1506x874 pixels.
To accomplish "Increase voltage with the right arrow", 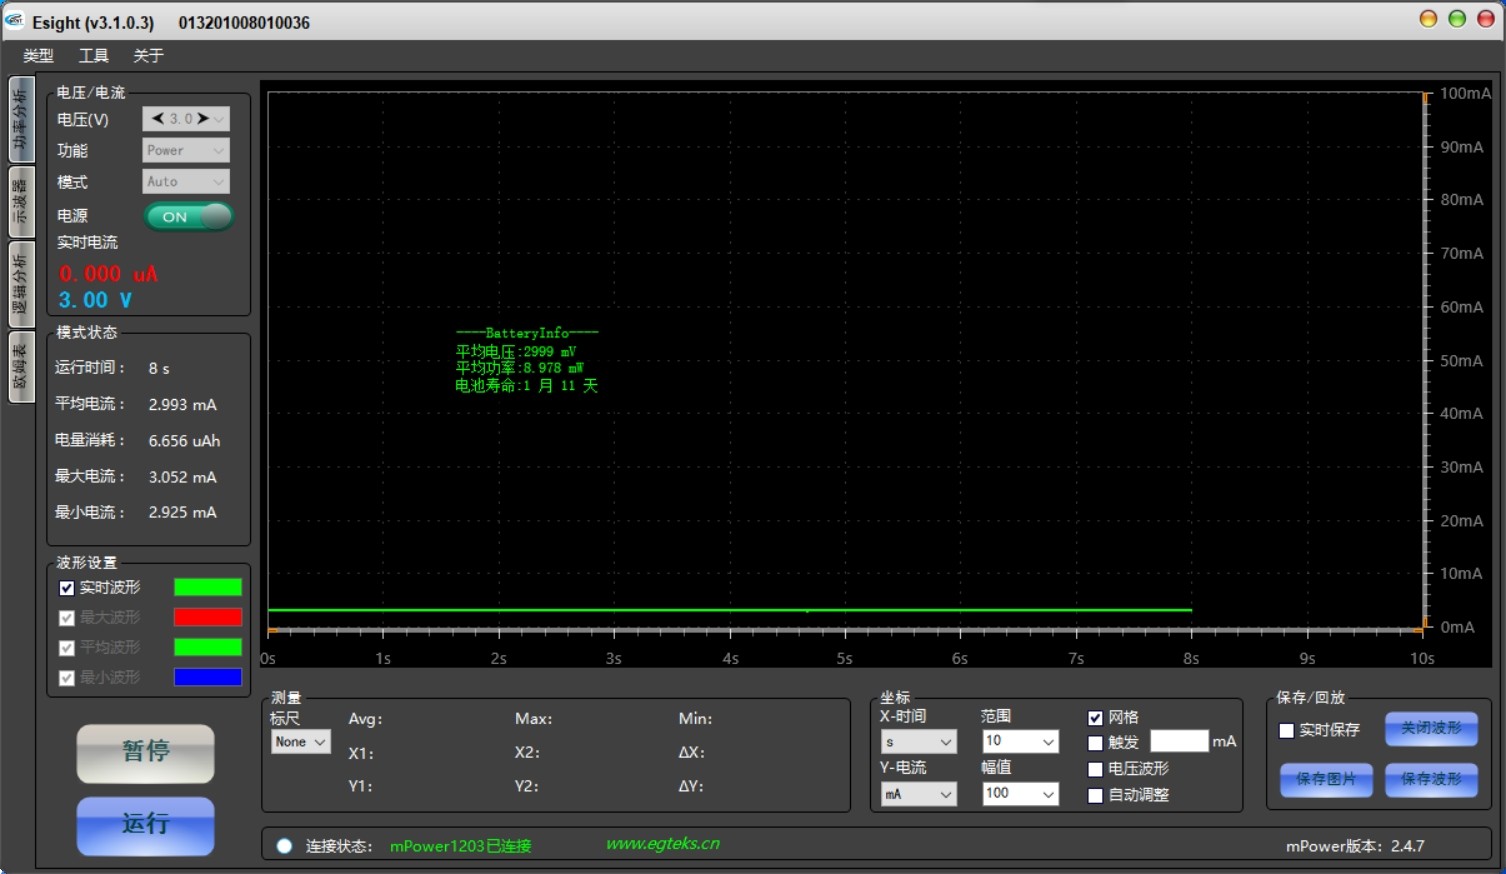I will point(203,119).
